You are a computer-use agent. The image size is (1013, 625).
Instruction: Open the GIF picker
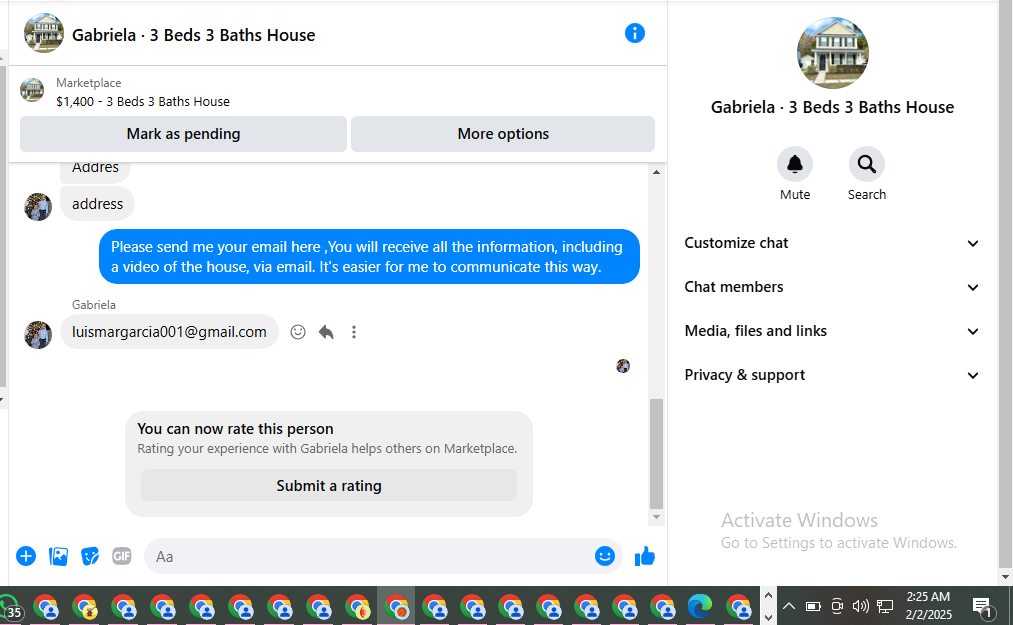click(x=121, y=556)
